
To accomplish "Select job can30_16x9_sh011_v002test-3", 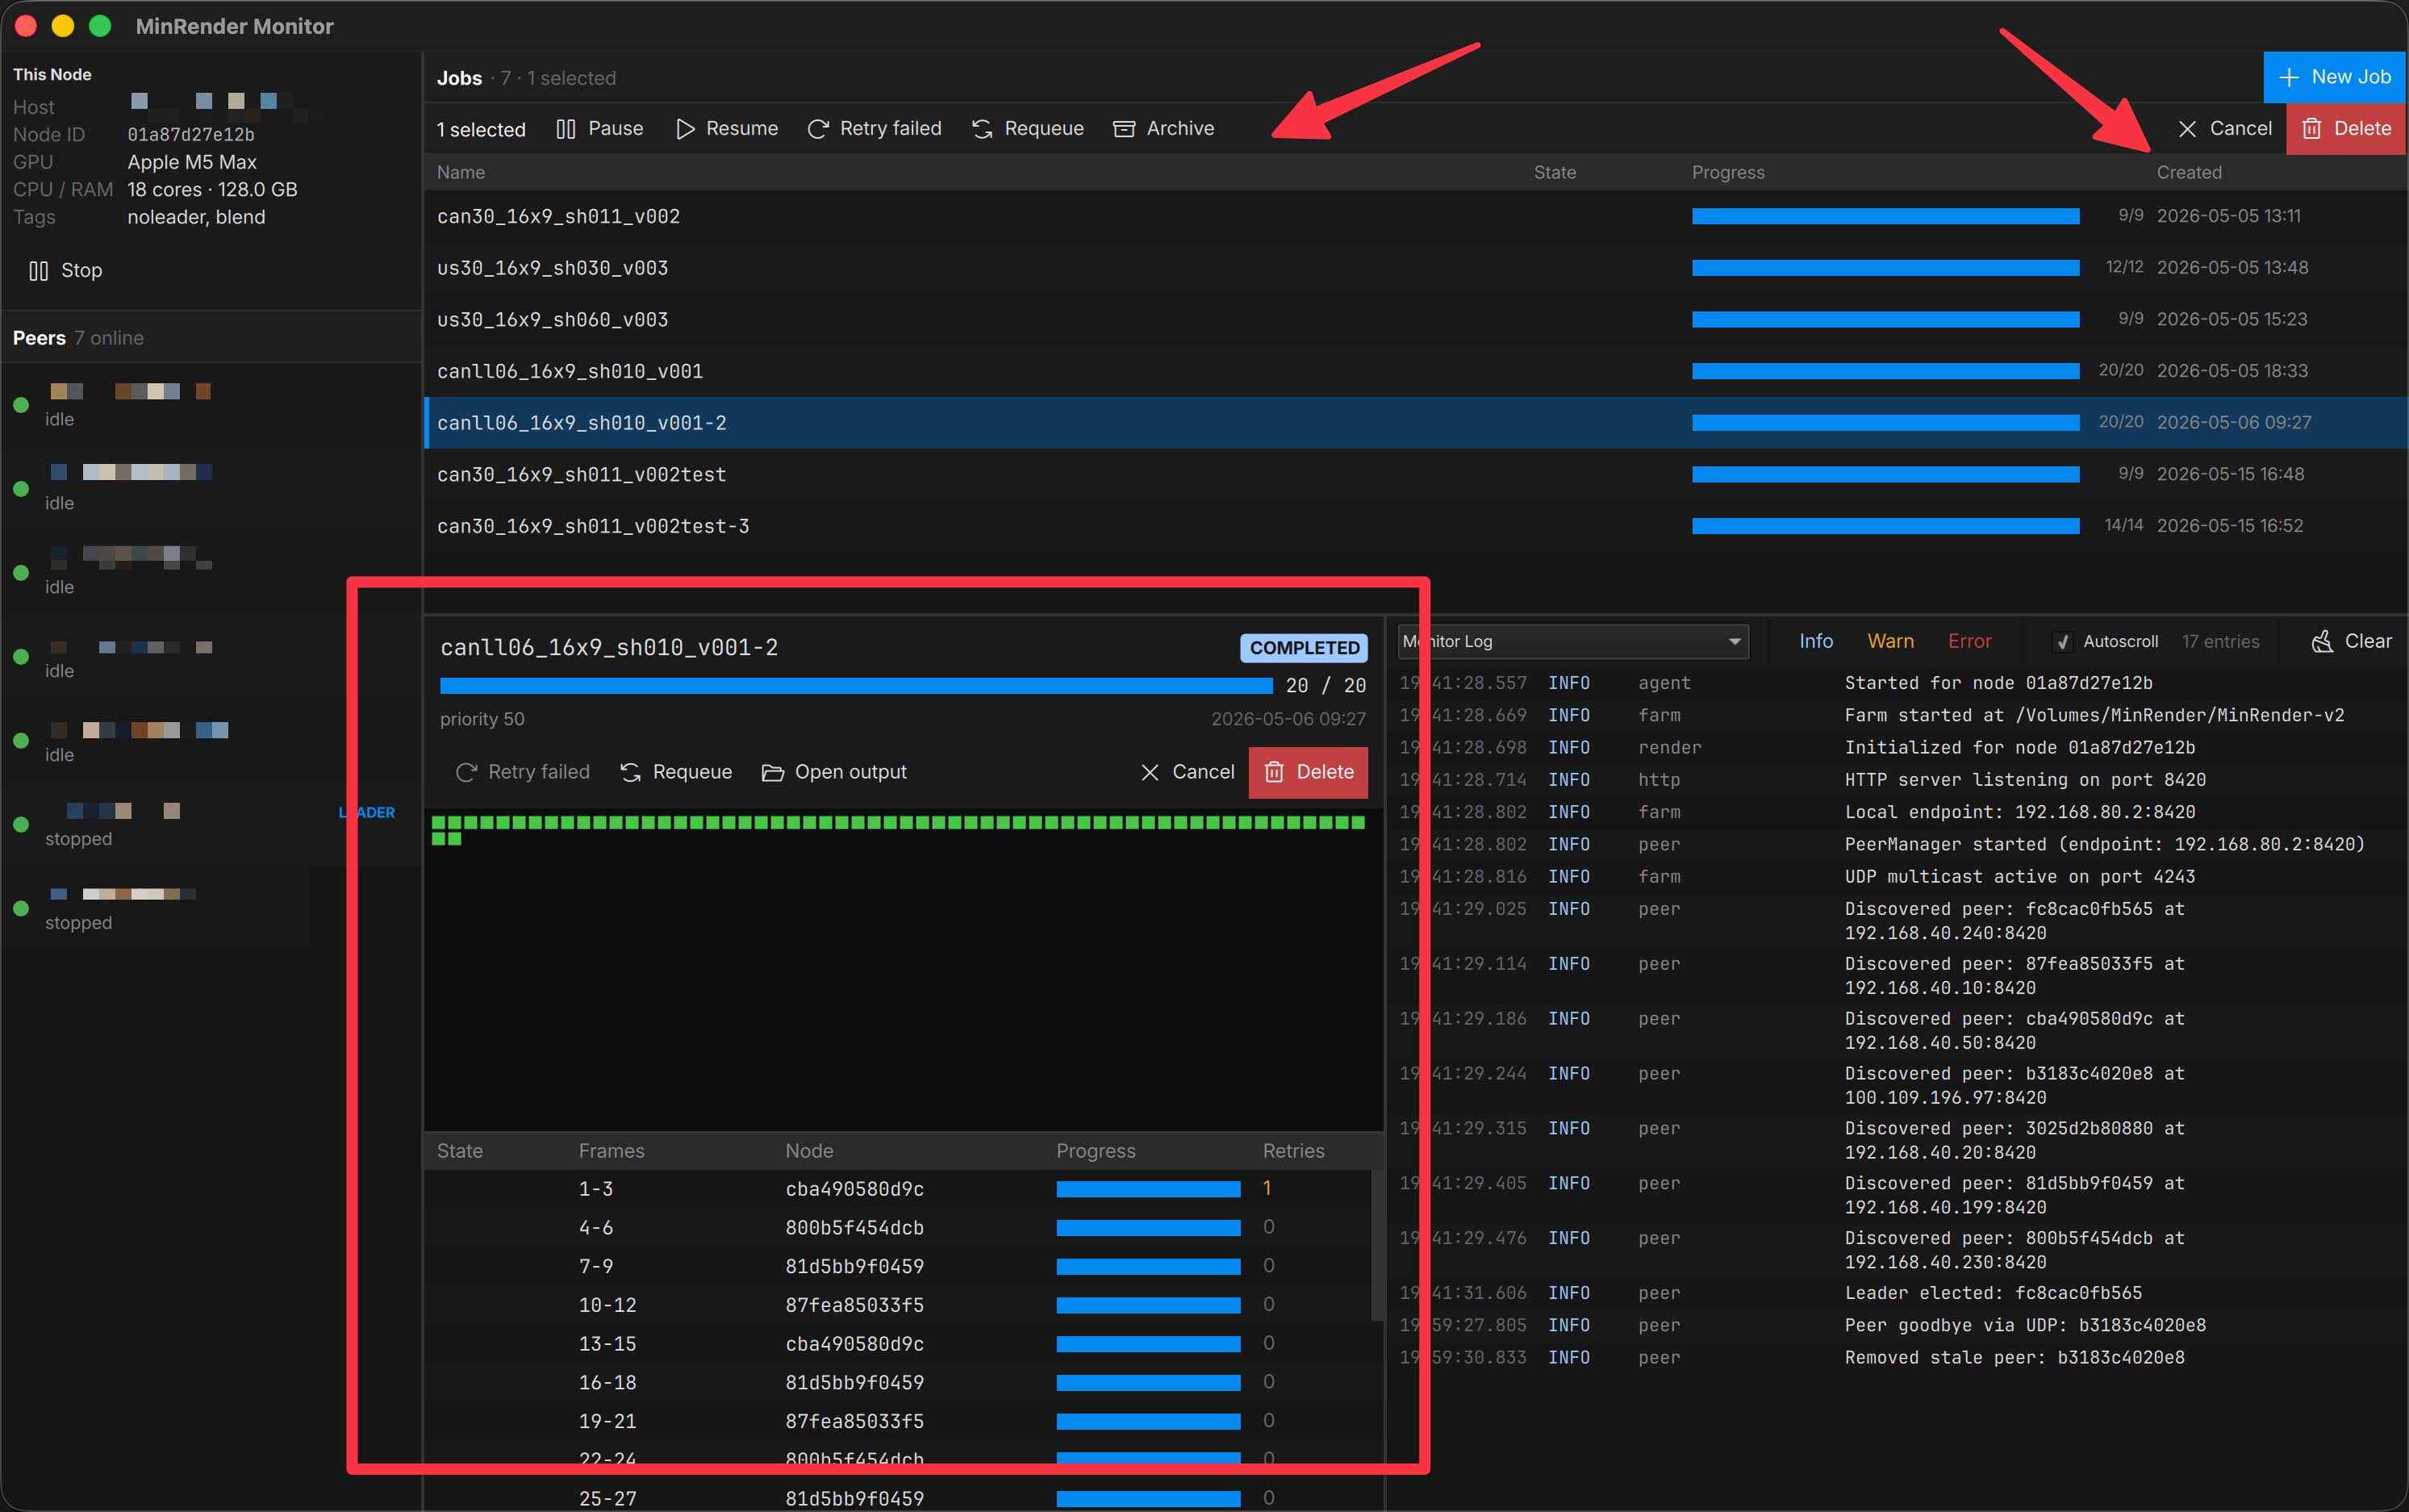I will tap(1415, 527).
